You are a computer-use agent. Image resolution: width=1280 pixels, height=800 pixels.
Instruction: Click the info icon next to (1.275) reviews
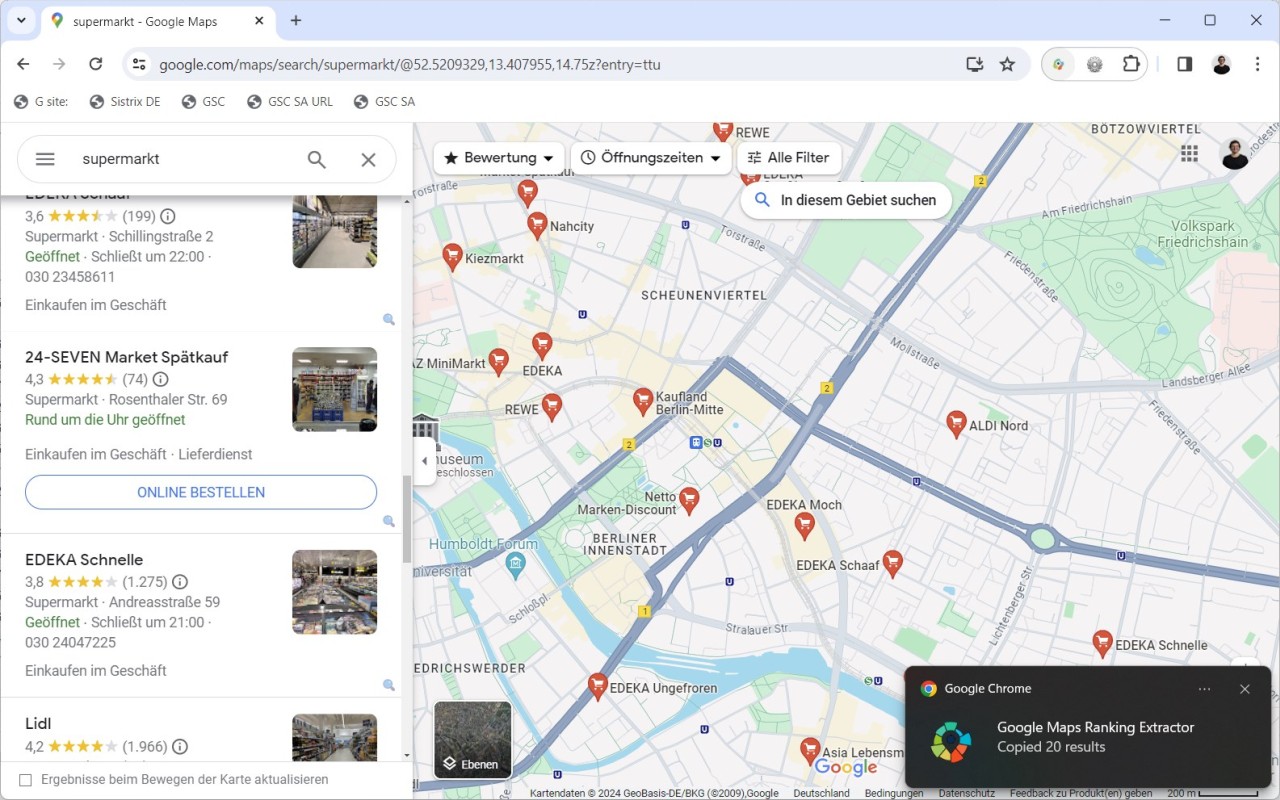[x=180, y=582]
